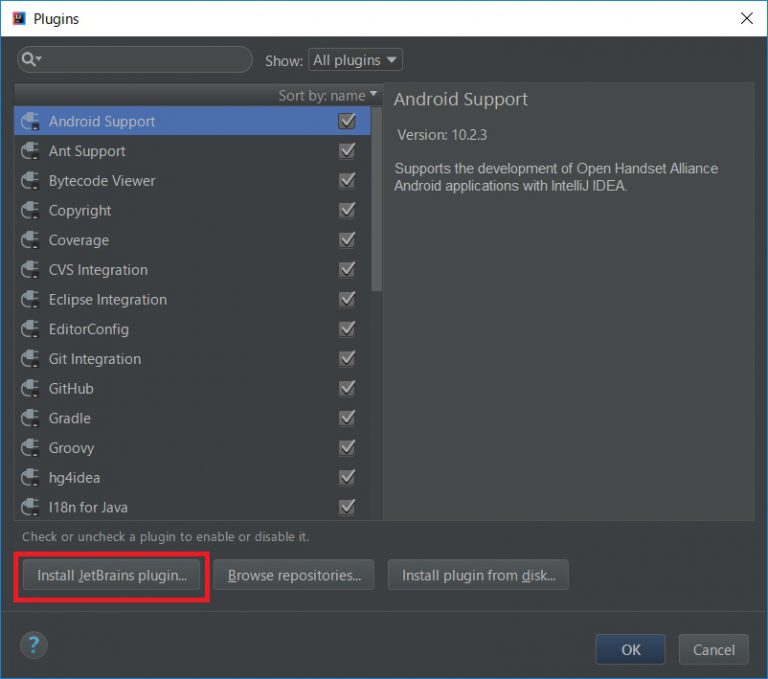Click Install plugin from disk button

[x=478, y=575]
